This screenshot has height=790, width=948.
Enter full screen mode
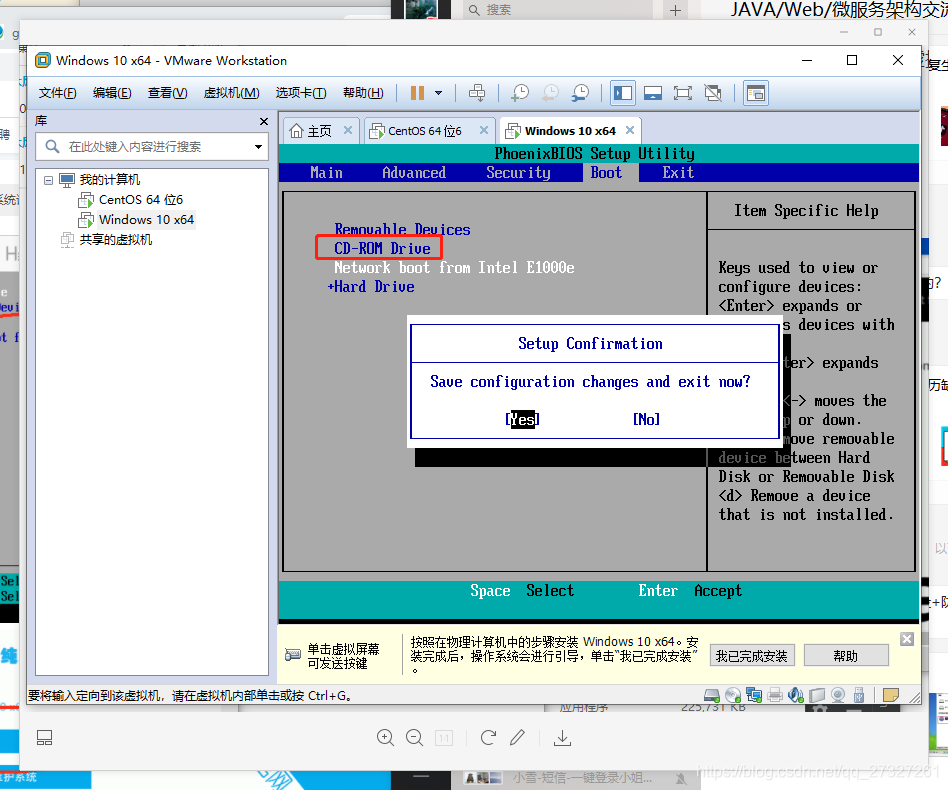(x=683, y=93)
